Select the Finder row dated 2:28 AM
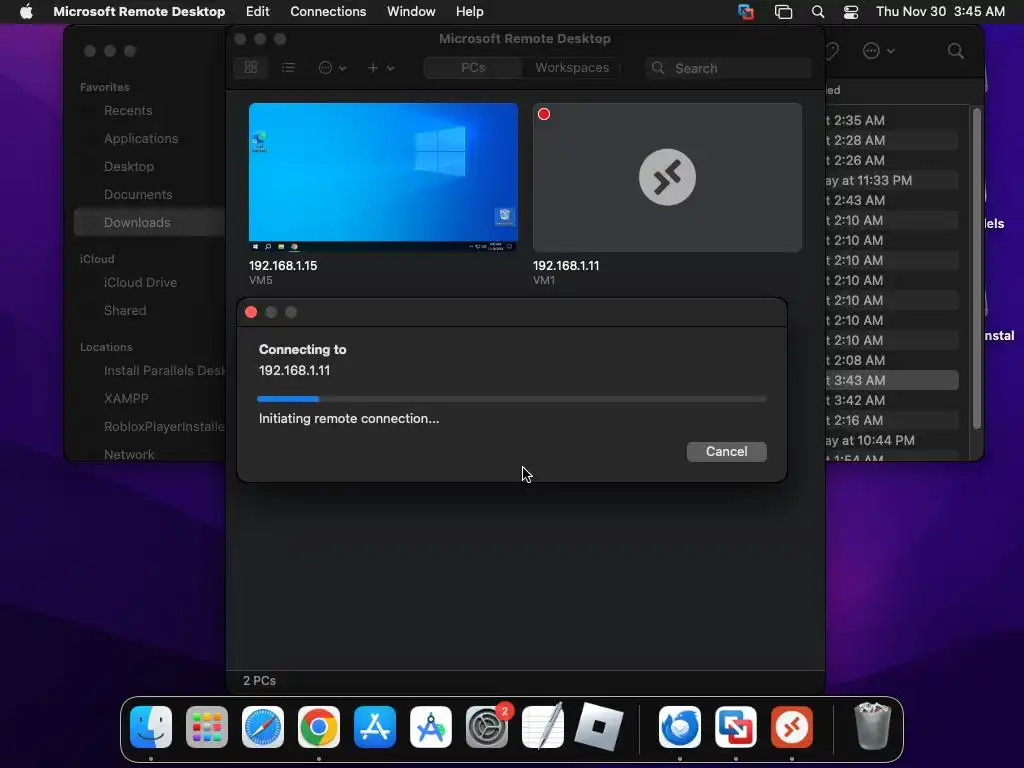Image resolution: width=1024 pixels, height=768 pixels. 892,140
